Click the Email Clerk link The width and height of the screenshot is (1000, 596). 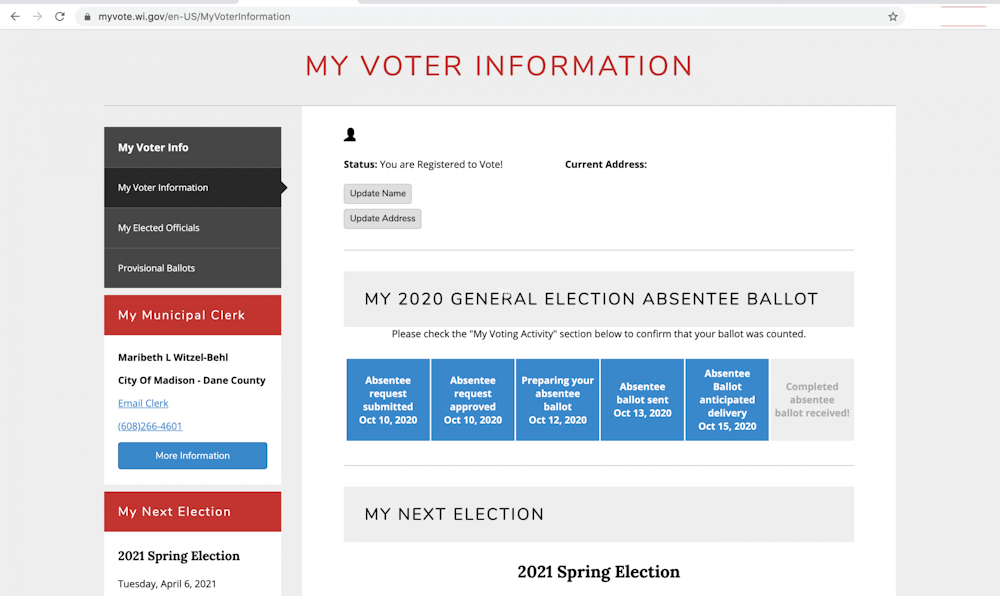click(x=143, y=403)
